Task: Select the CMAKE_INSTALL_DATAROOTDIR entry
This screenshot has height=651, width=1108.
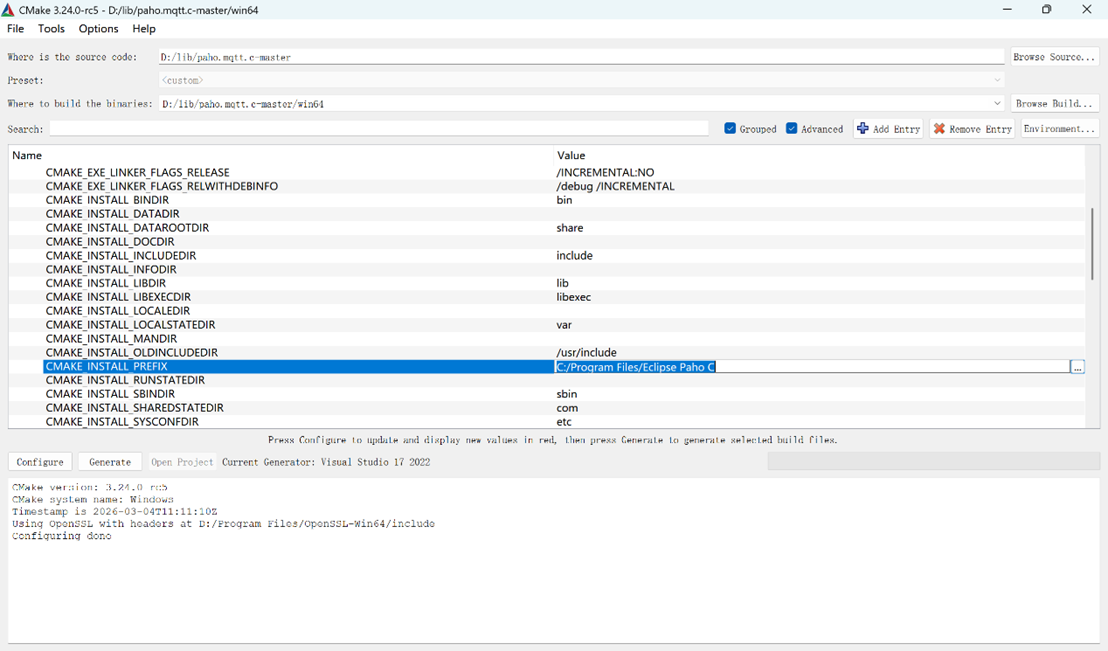Action: (127, 228)
